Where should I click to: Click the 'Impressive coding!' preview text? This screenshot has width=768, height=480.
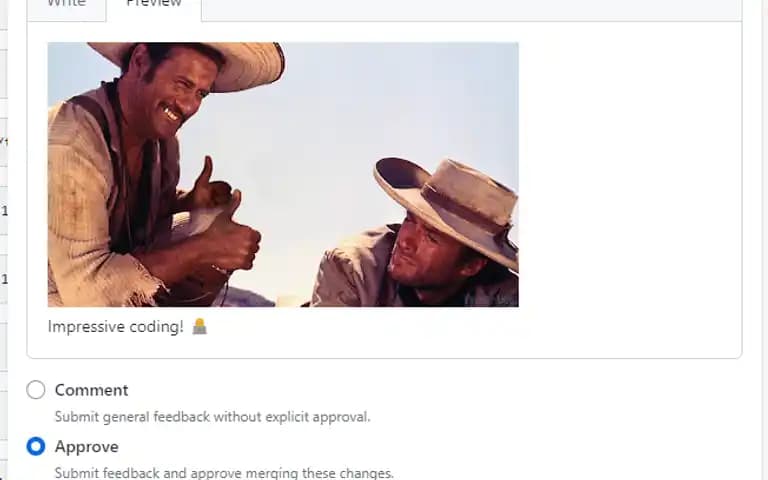click(116, 327)
